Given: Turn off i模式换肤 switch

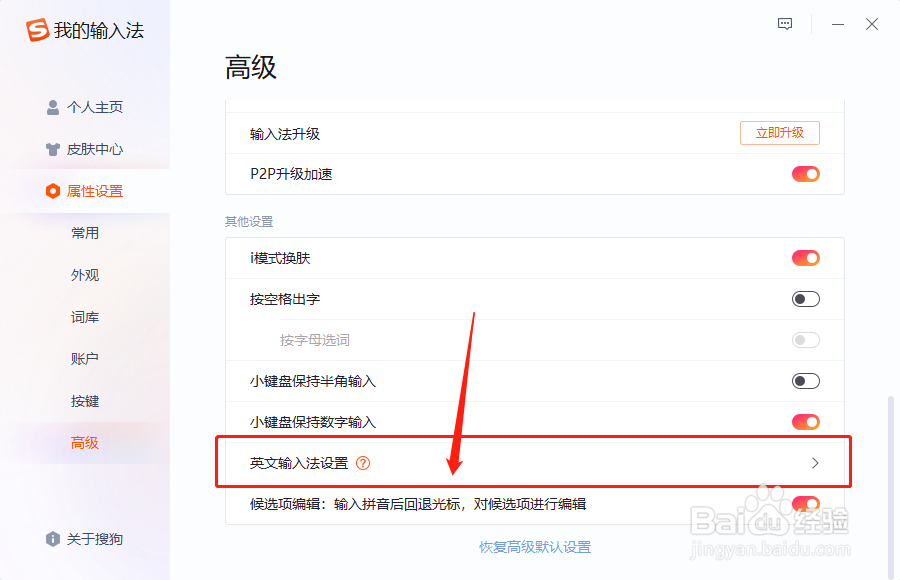Looking at the screenshot, I should point(807,257).
